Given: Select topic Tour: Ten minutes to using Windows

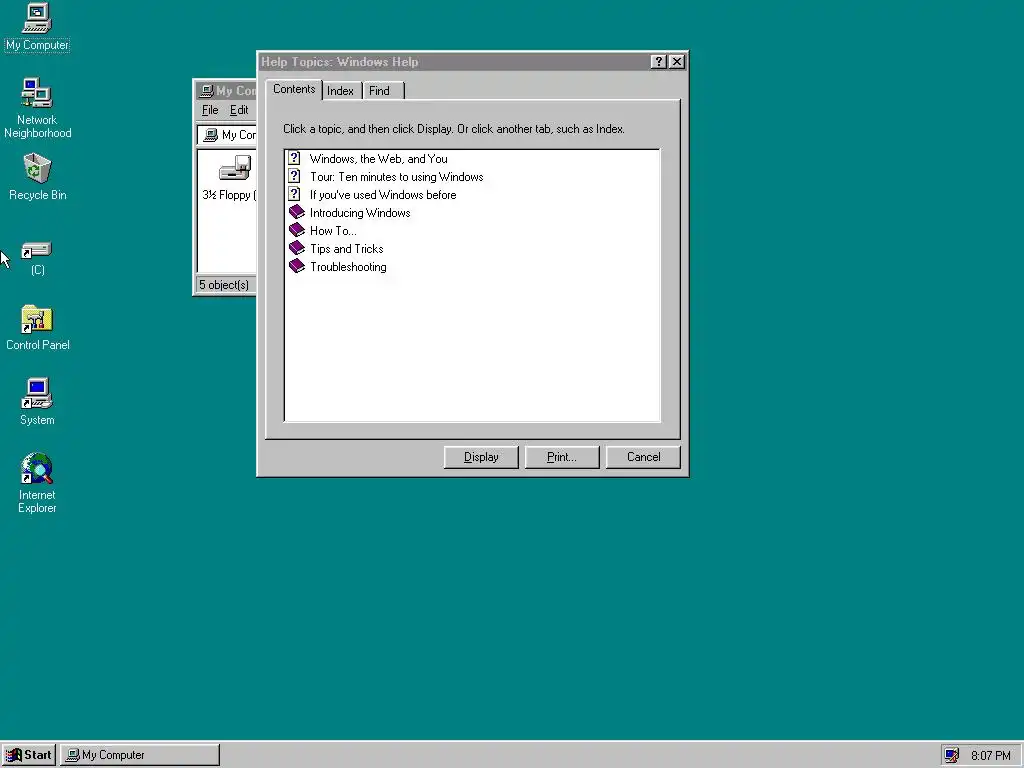Looking at the screenshot, I should [396, 177].
